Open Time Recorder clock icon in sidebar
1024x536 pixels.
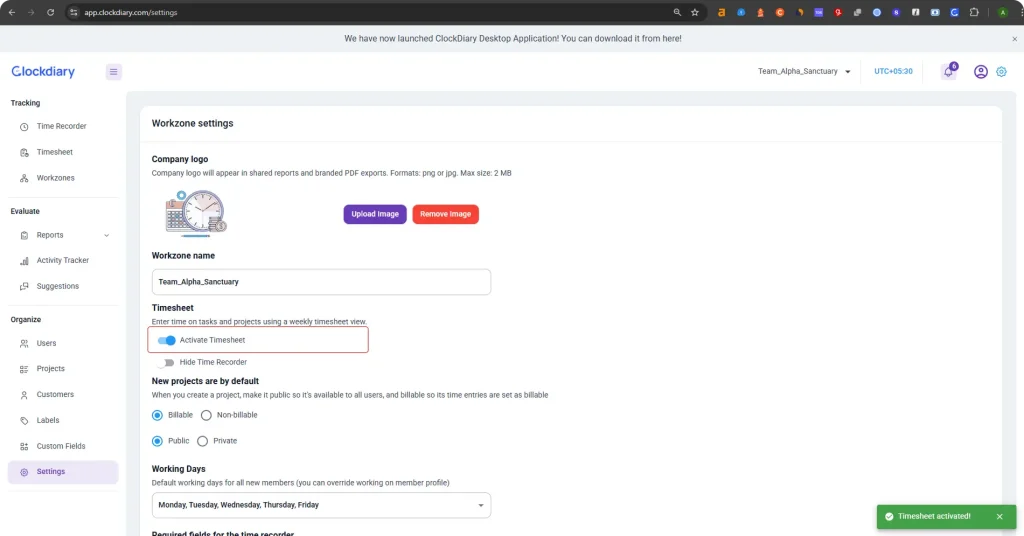click(x=24, y=127)
